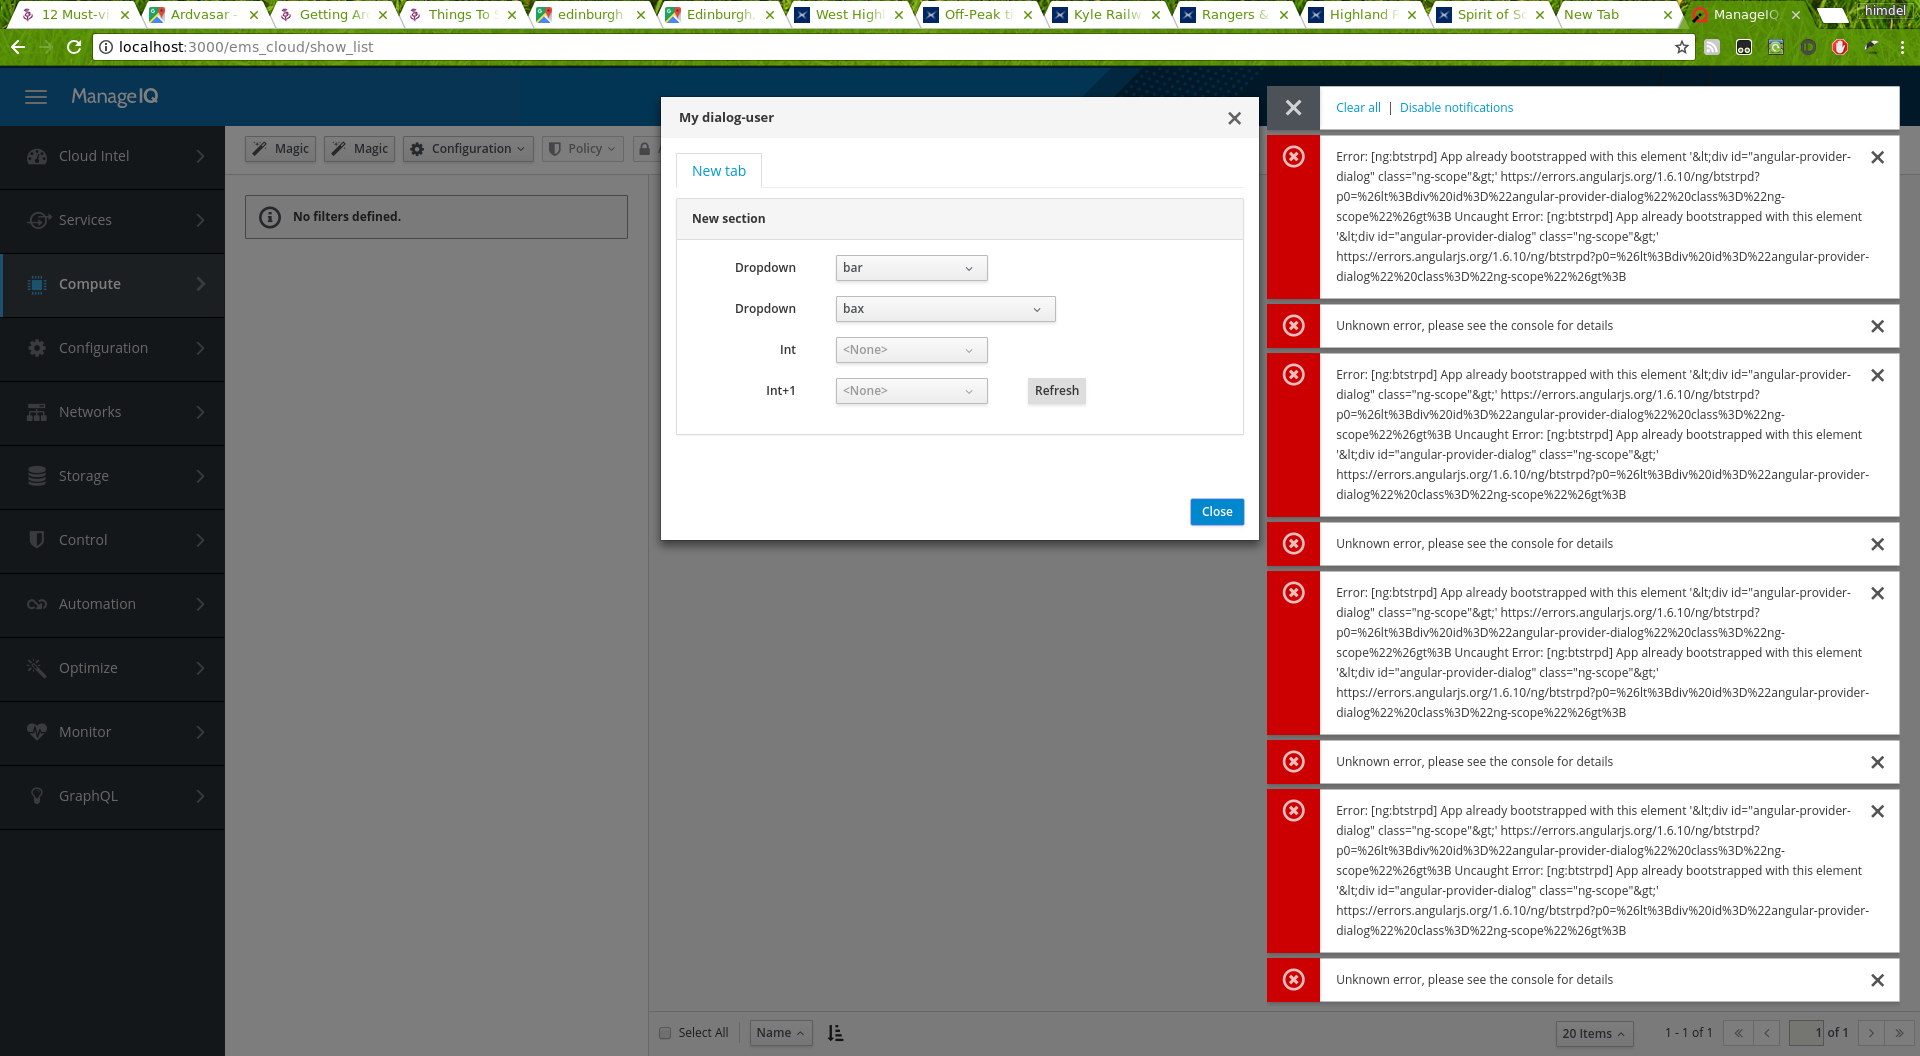1920x1056 pixels.
Task: Open the hamburger navigation menu
Action: pos(36,97)
